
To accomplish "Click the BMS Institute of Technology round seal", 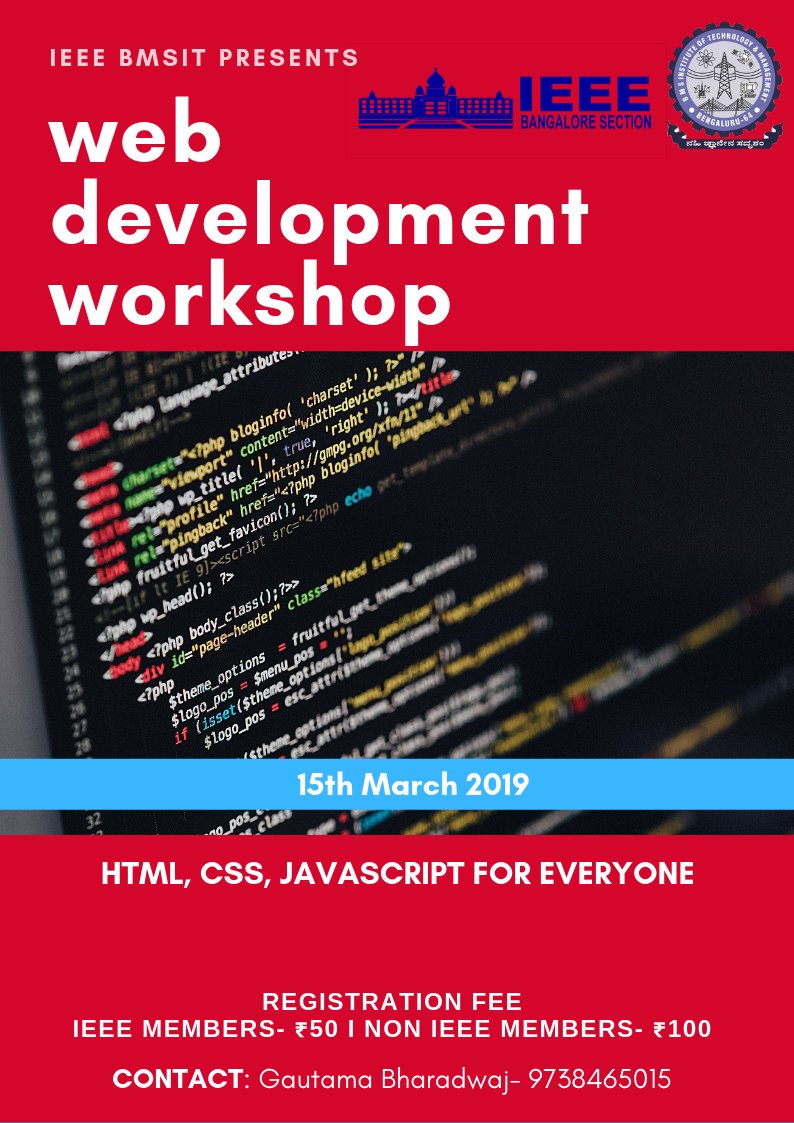I will [725, 85].
